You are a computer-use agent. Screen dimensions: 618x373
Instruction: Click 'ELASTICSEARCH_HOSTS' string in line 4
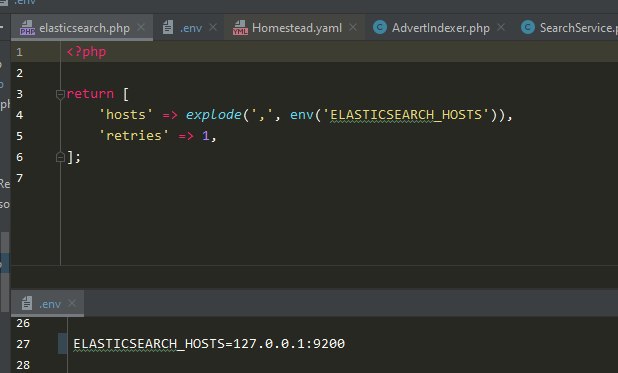coord(406,115)
